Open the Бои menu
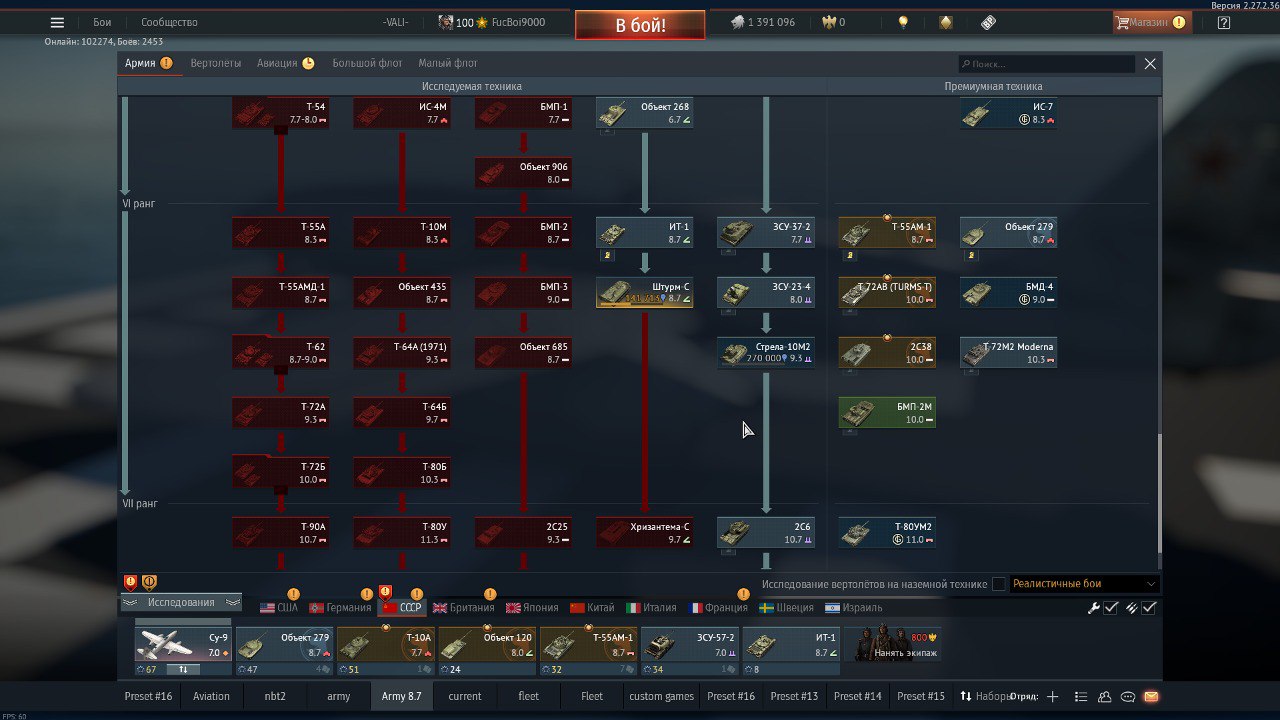This screenshot has height=720, width=1280. pyautogui.click(x=102, y=22)
